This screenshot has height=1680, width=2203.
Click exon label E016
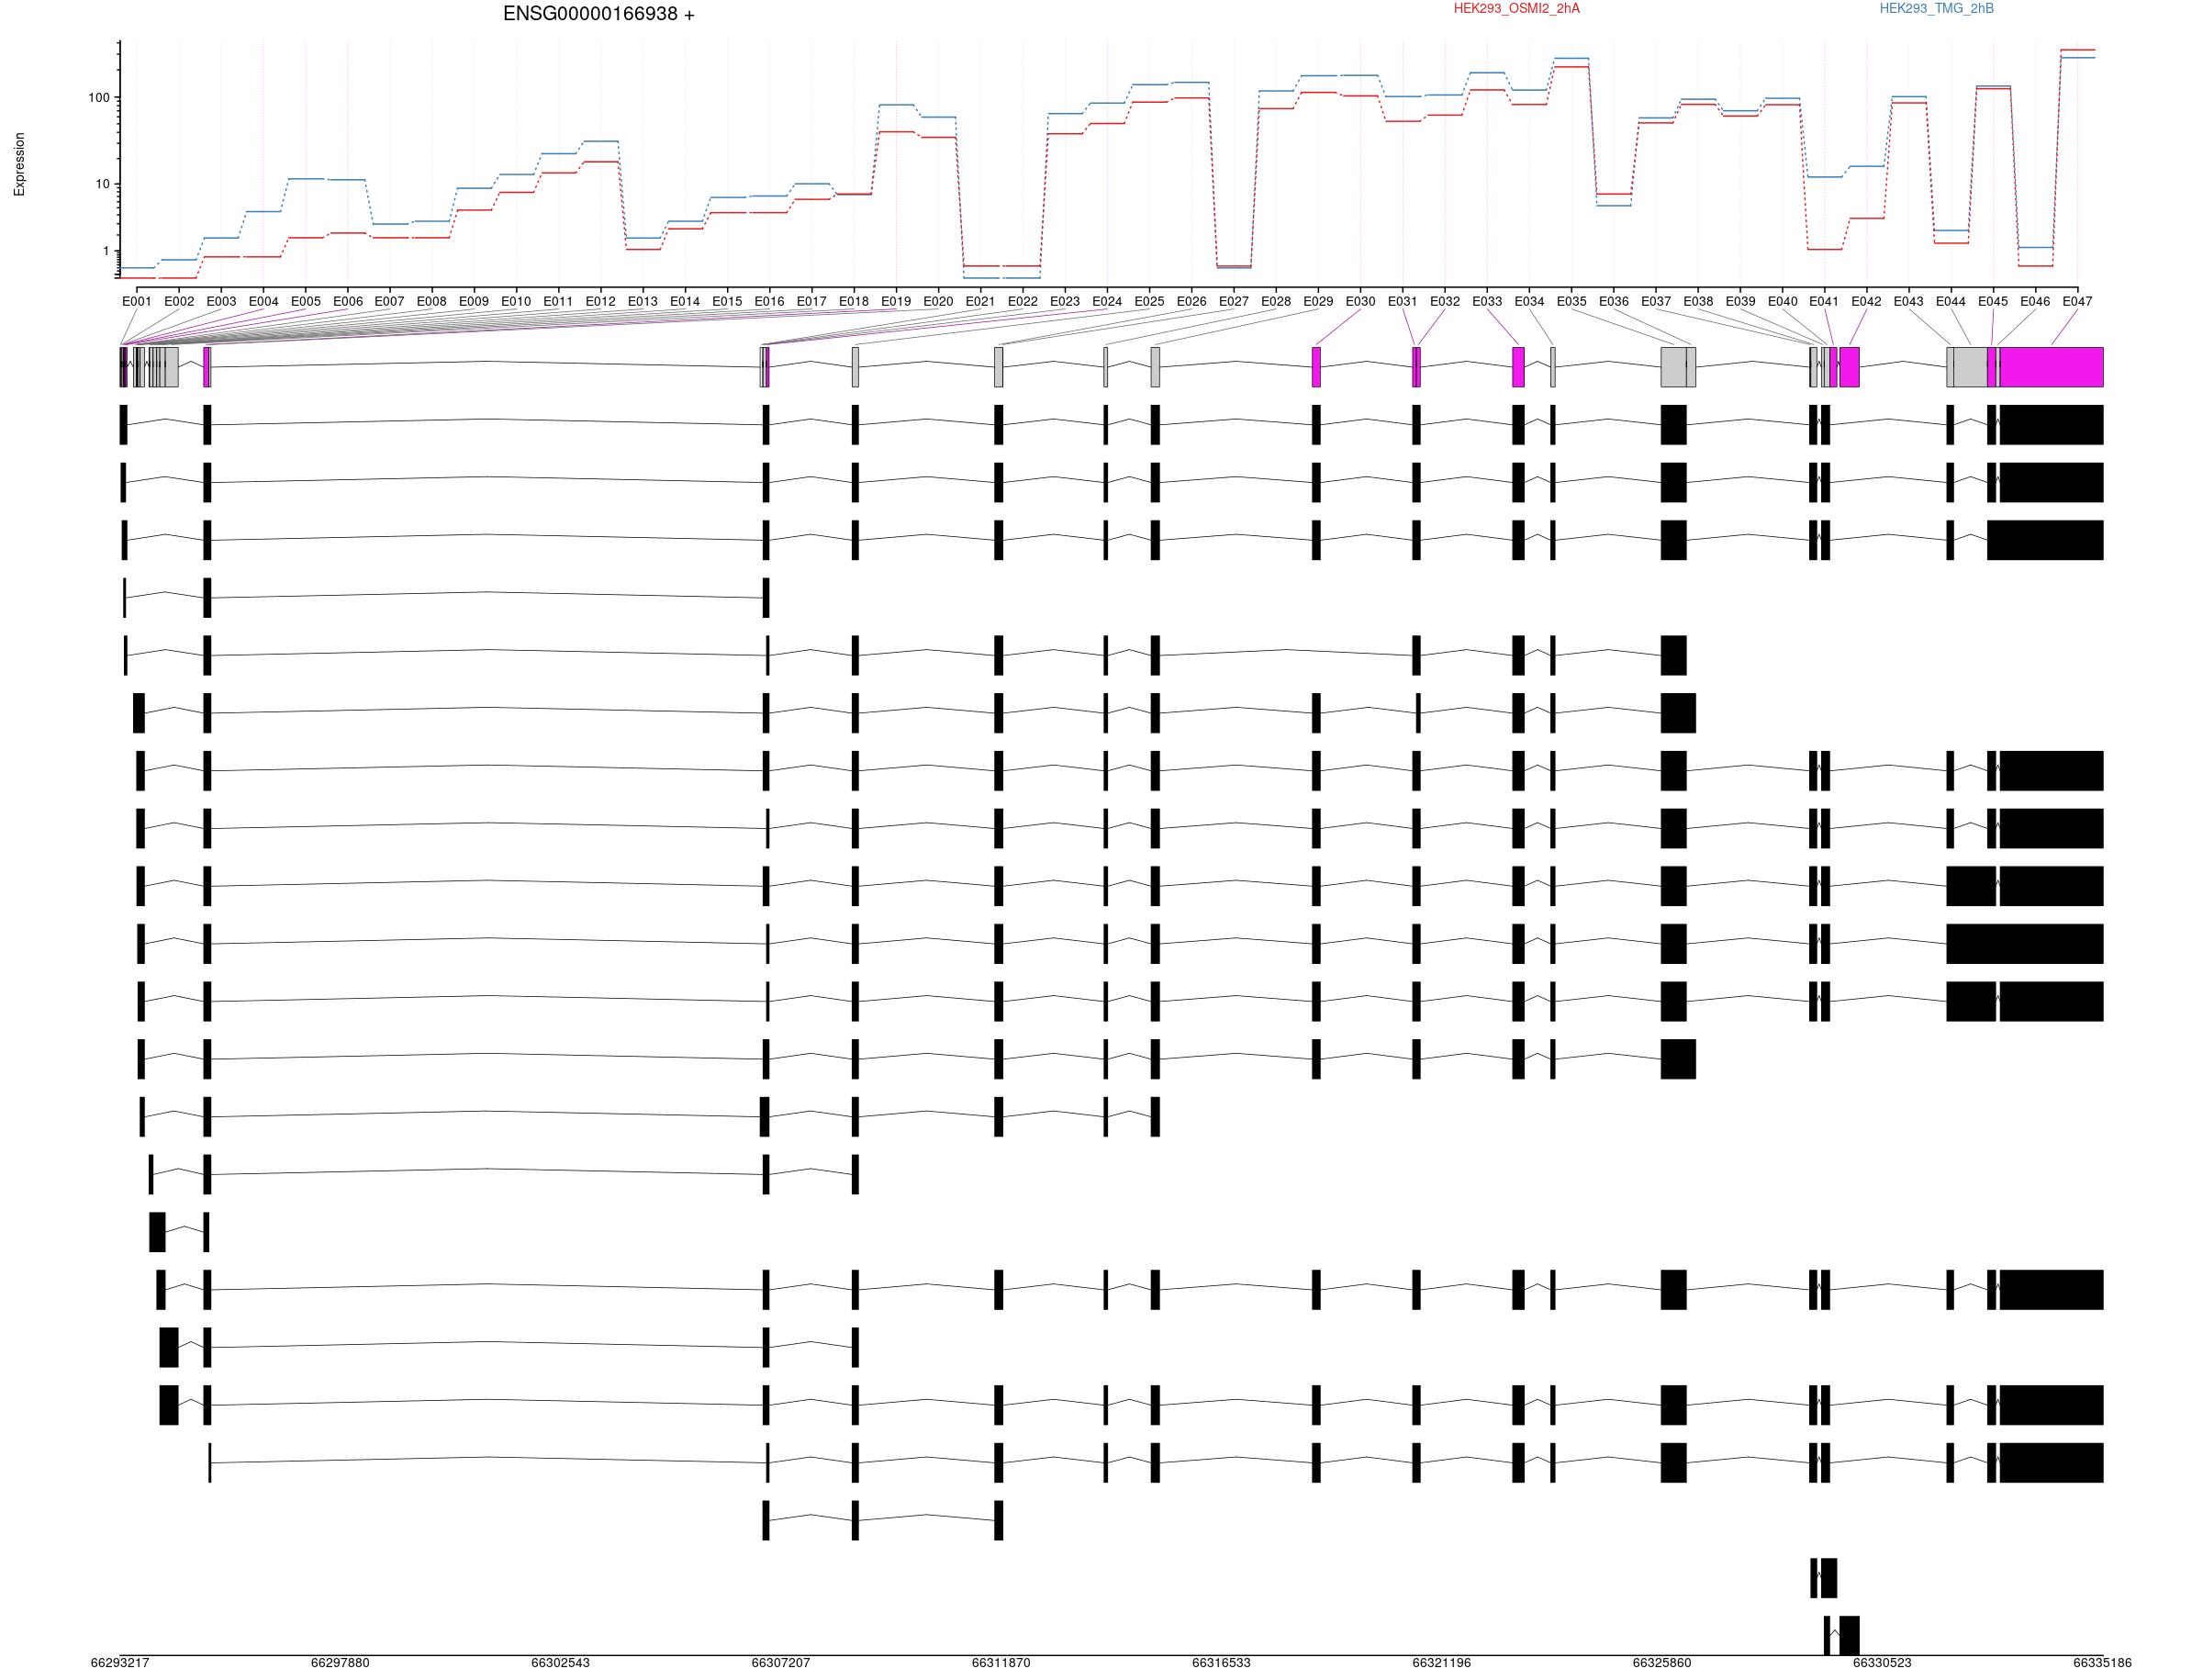coord(769,301)
